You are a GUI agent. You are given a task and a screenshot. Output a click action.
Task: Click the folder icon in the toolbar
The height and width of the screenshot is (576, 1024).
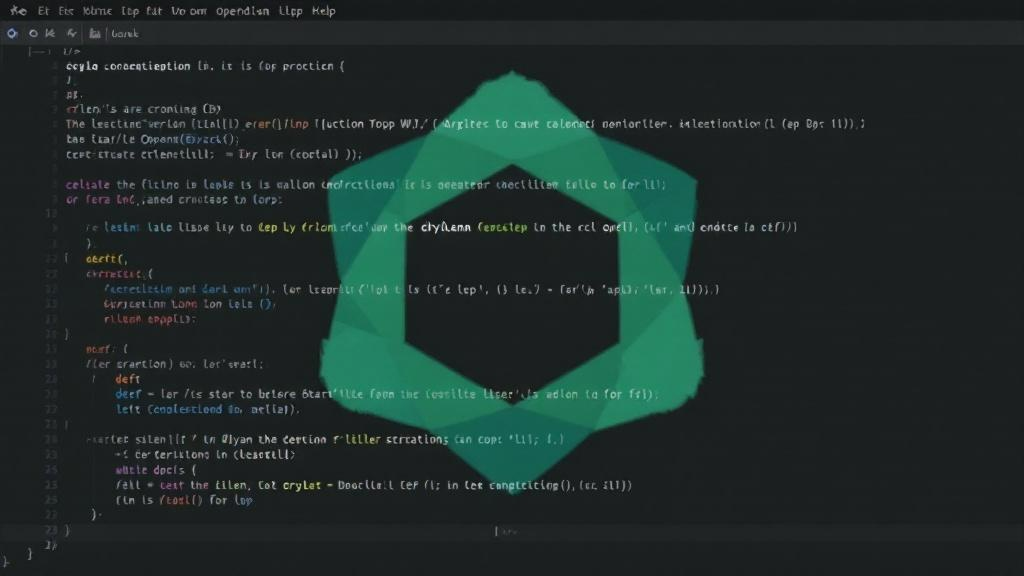tap(95, 33)
